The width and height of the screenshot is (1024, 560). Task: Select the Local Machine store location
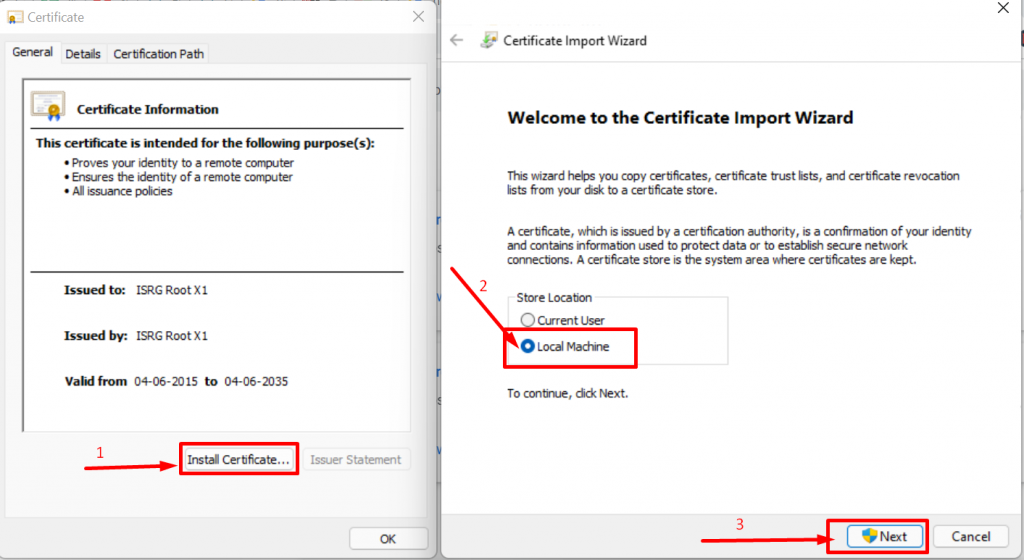tap(527, 347)
